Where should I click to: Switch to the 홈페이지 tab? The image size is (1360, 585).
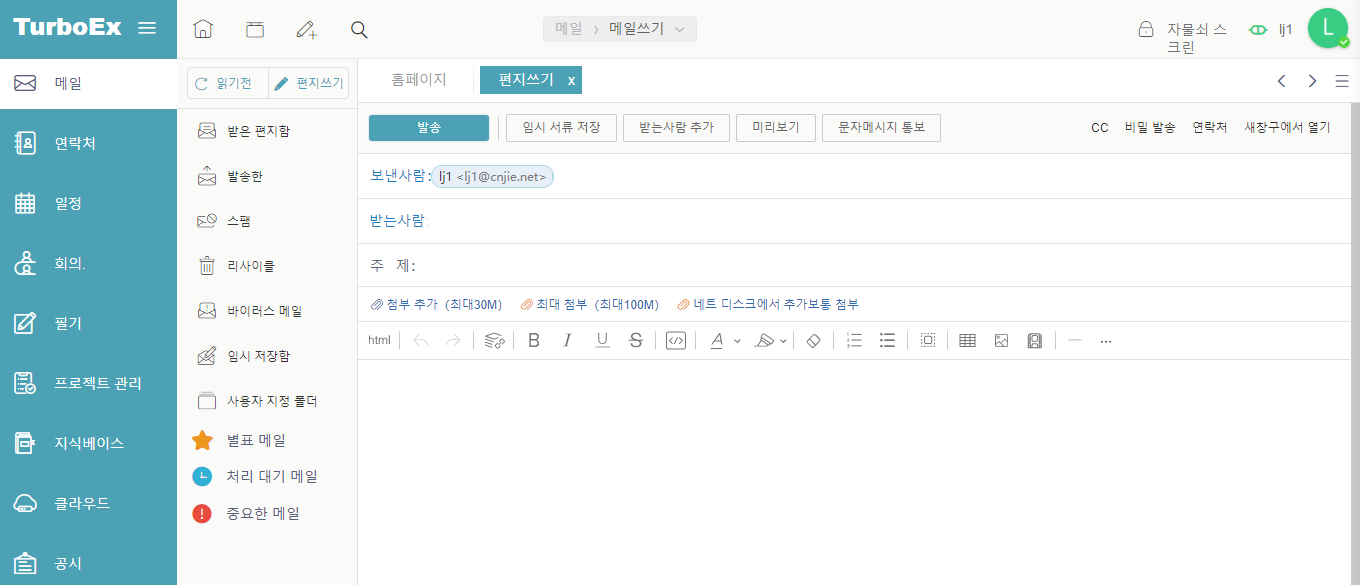point(418,80)
